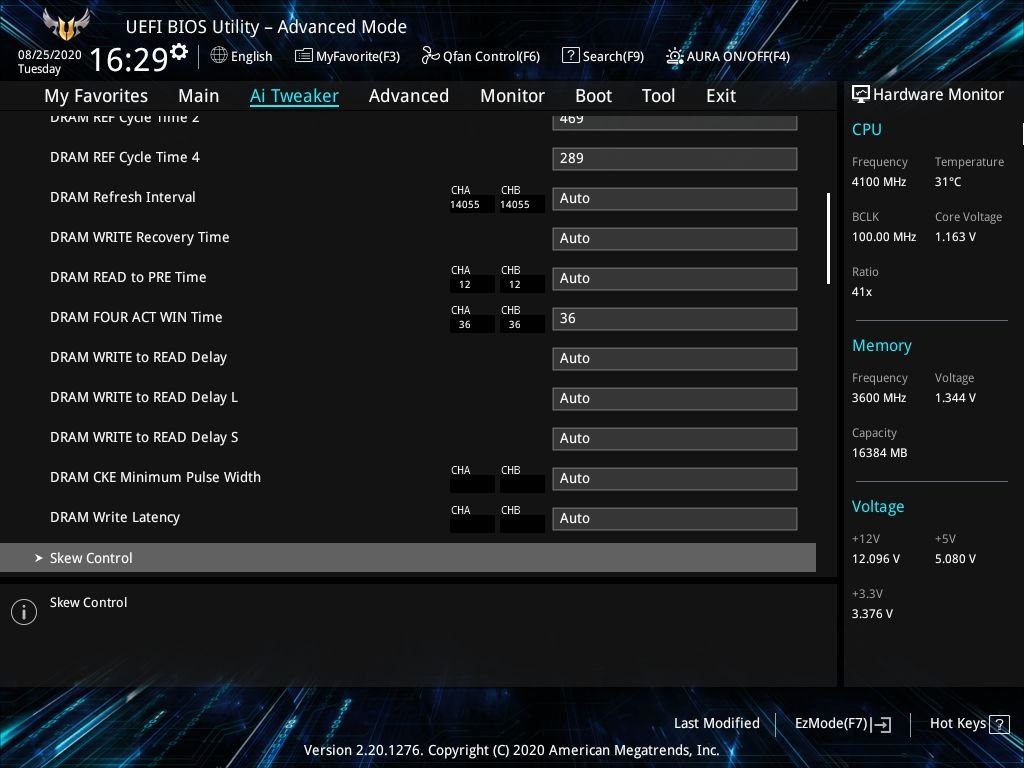The image size is (1024, 768).
Task: Toggle AURA ON/OFF light icon
Action: tap(675, 56)
